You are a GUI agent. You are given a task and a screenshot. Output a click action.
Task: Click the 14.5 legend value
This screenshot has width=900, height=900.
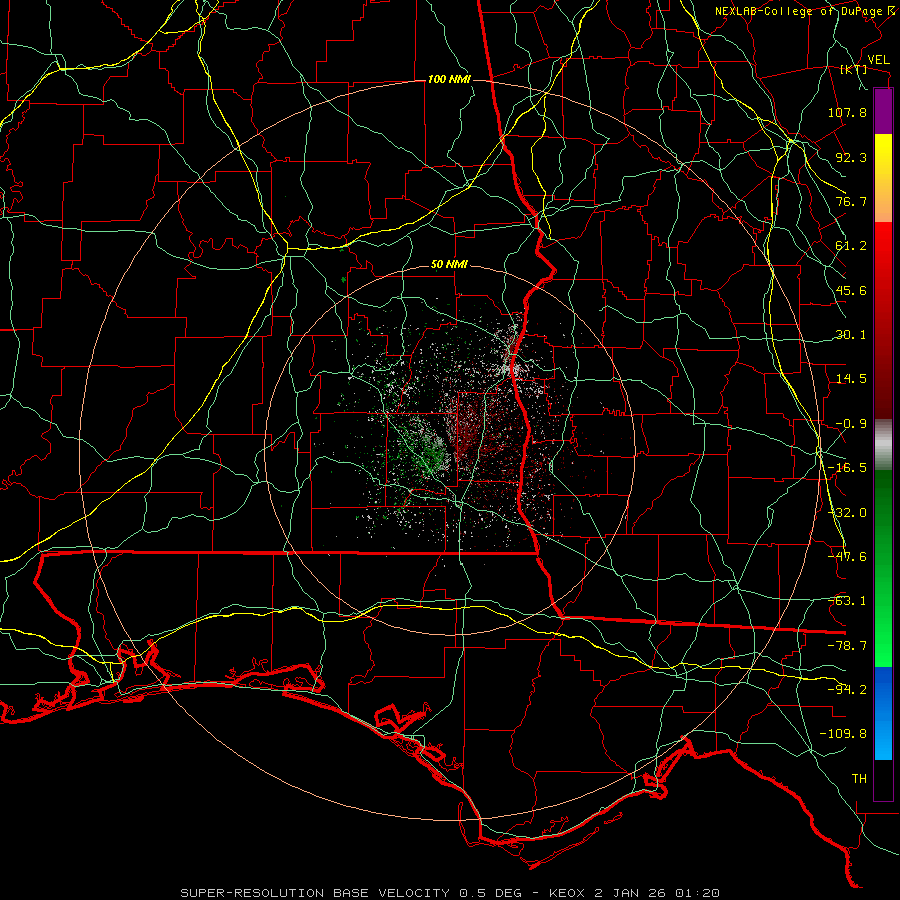coord(851,379)
